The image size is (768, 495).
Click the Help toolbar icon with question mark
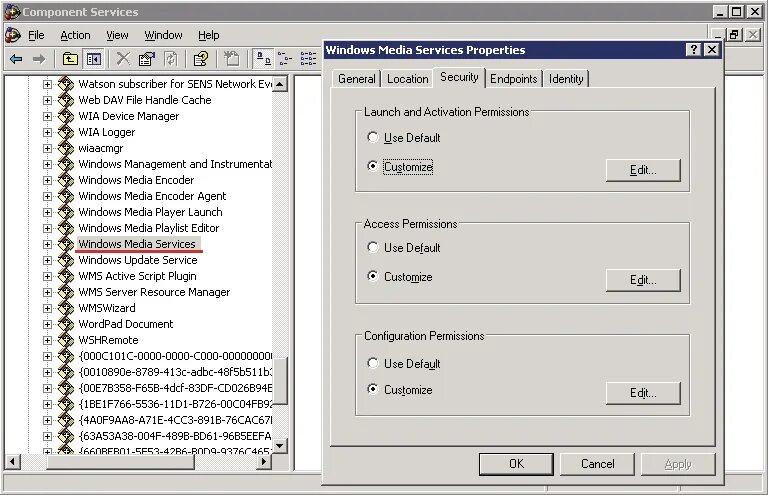[201, 59]
